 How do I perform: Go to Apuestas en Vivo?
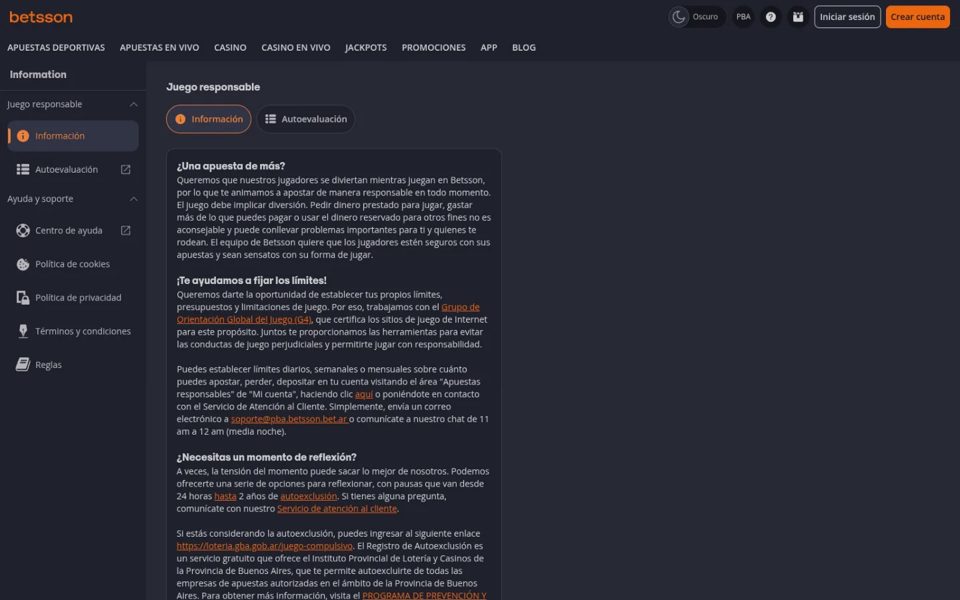159,47
